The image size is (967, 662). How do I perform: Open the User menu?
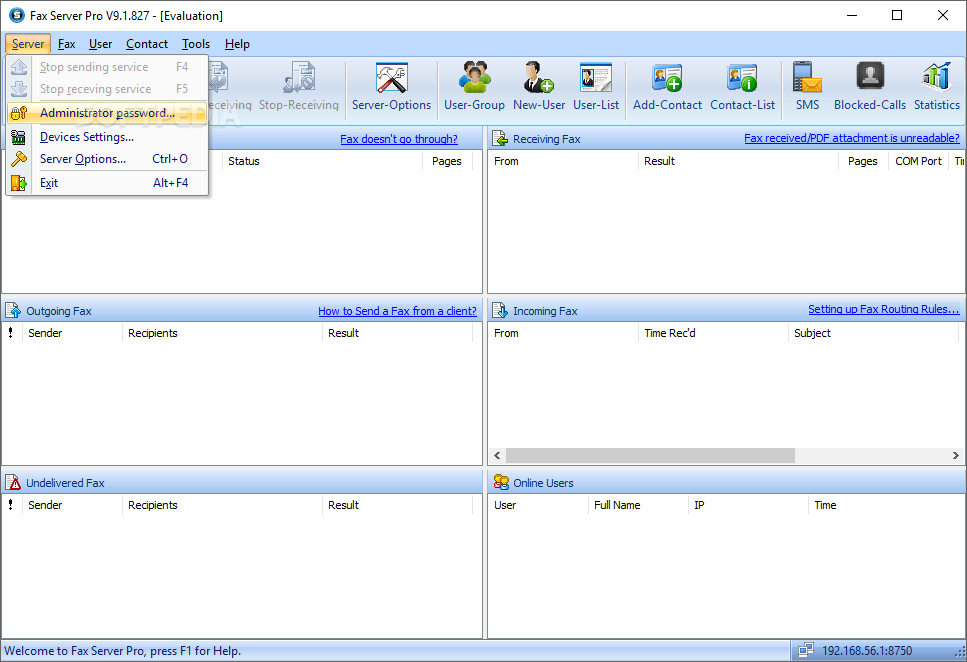101,44
